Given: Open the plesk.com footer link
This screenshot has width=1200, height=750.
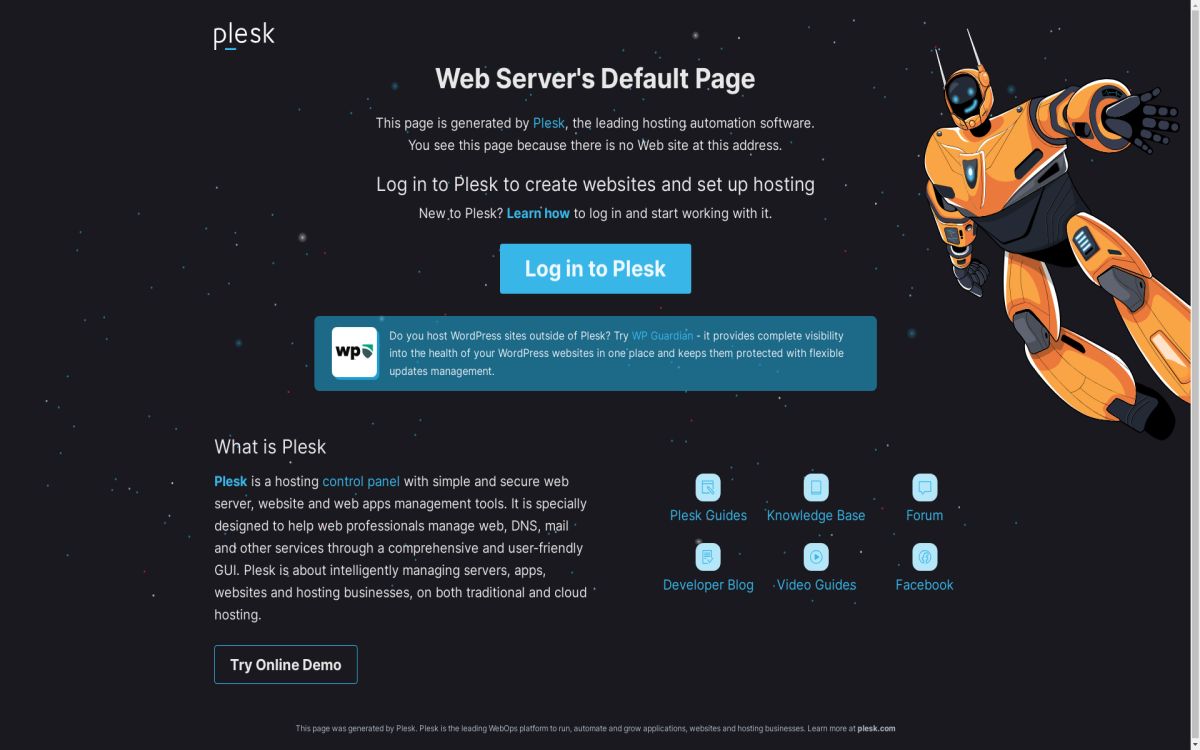Looking at the screenshot, I should coord(876,728).
